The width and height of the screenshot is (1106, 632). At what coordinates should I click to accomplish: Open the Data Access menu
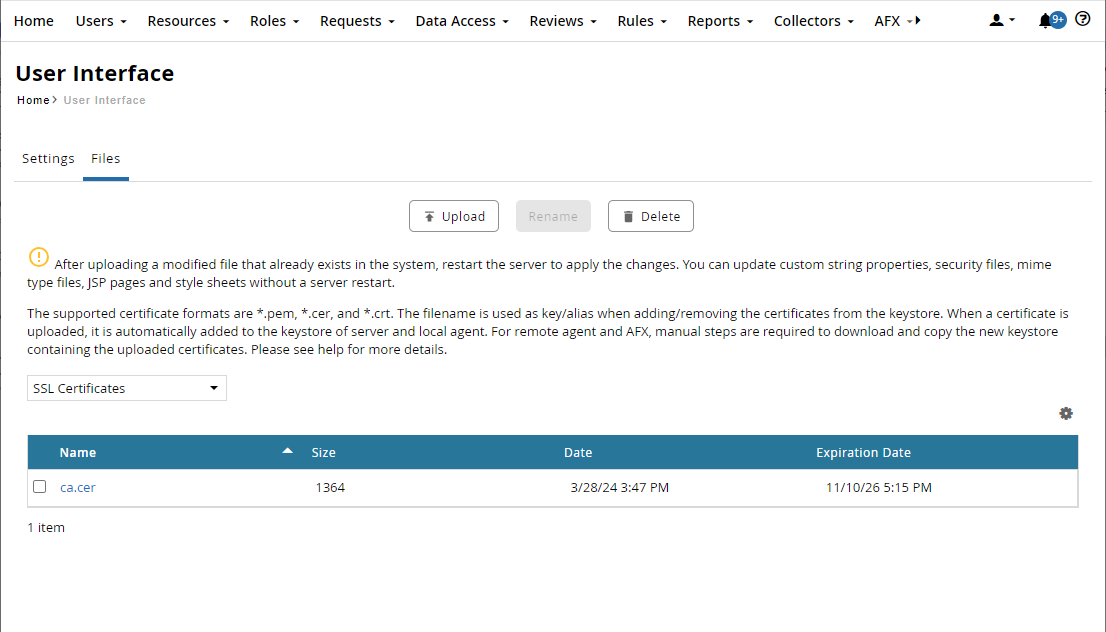coord(461,21)
